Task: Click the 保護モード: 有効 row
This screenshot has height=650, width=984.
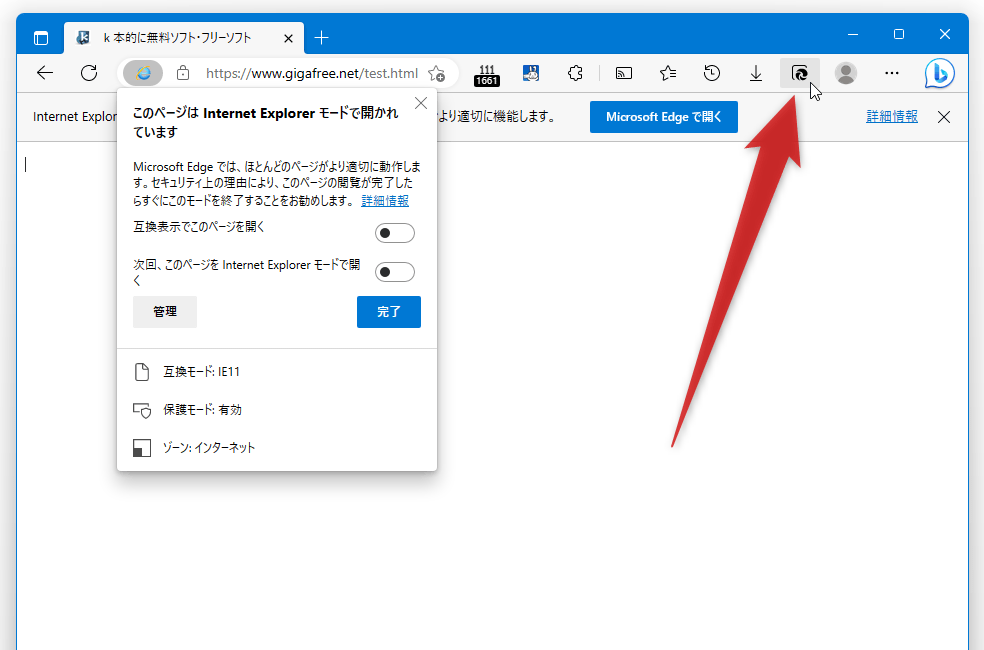Action: tap(277, 410)
